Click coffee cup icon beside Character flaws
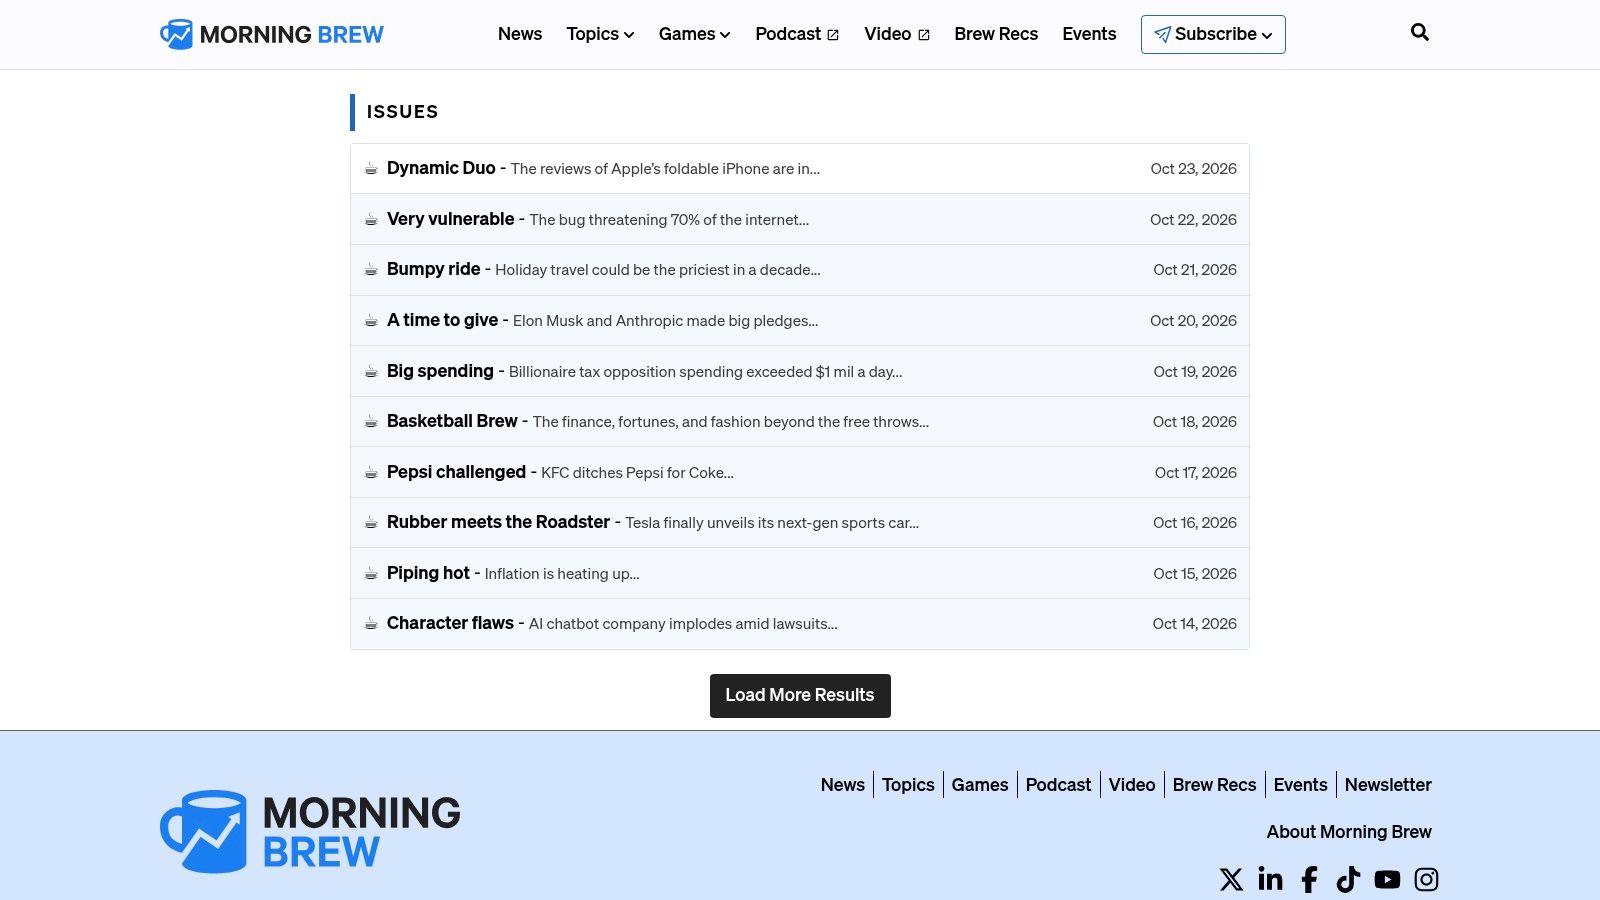 click(371, 623)
